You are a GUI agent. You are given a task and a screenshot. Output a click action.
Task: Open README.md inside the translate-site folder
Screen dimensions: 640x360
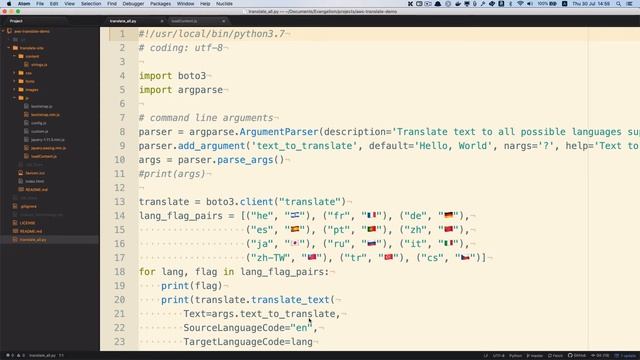36,189
